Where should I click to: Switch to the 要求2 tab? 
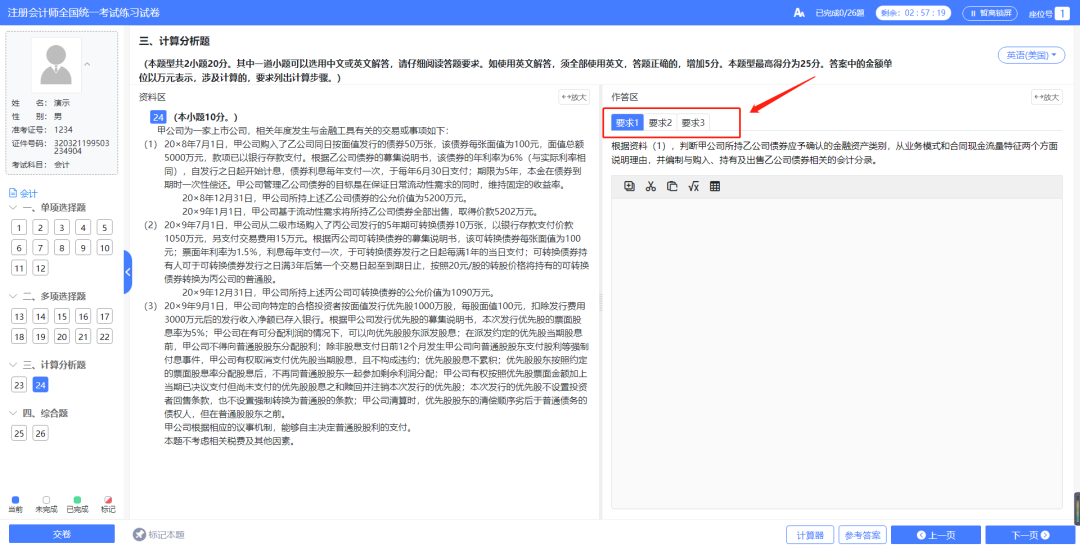[x=660, y=123]
